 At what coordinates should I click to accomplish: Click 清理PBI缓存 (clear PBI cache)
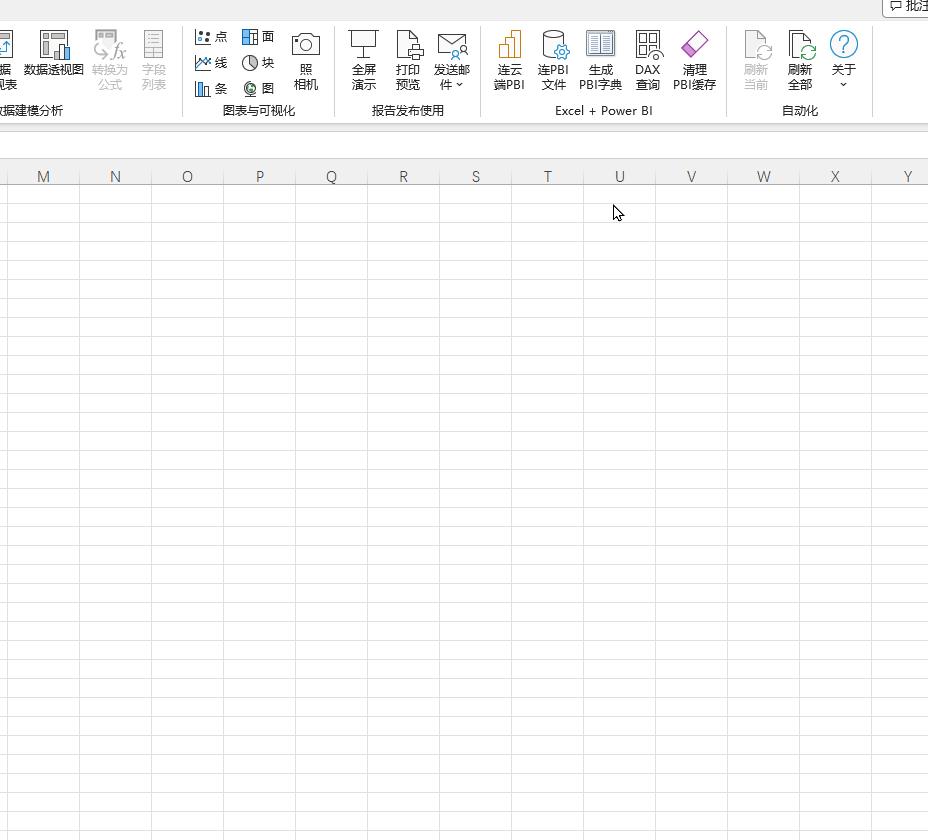pyautogui.click(x=694, y=58)
